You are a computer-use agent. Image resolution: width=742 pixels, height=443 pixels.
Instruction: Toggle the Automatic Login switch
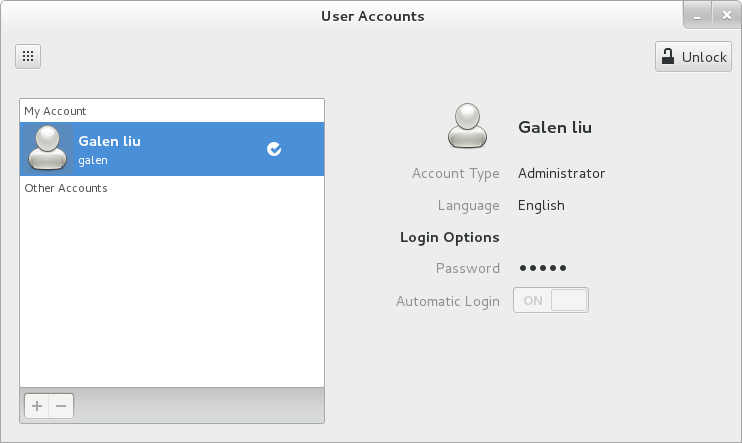(x=551, y=300)
